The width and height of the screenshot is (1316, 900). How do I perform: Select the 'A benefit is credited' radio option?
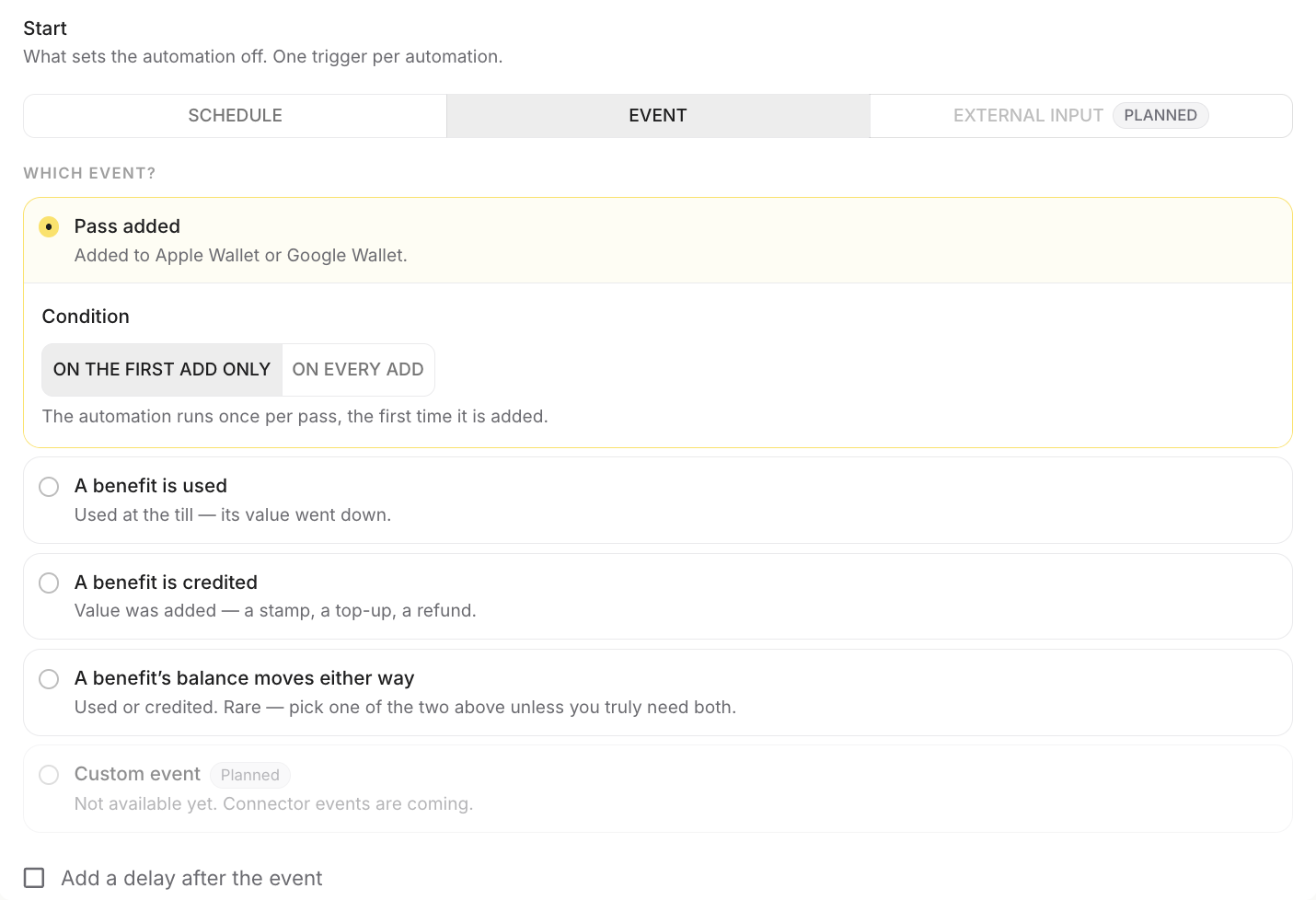(x=49, y=583)
